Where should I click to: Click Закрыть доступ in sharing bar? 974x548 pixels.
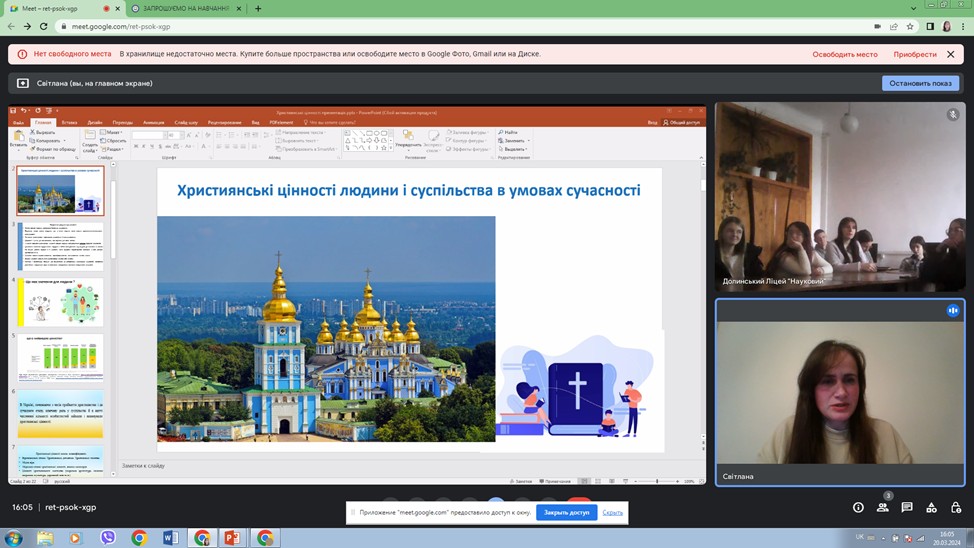(566, 513)
